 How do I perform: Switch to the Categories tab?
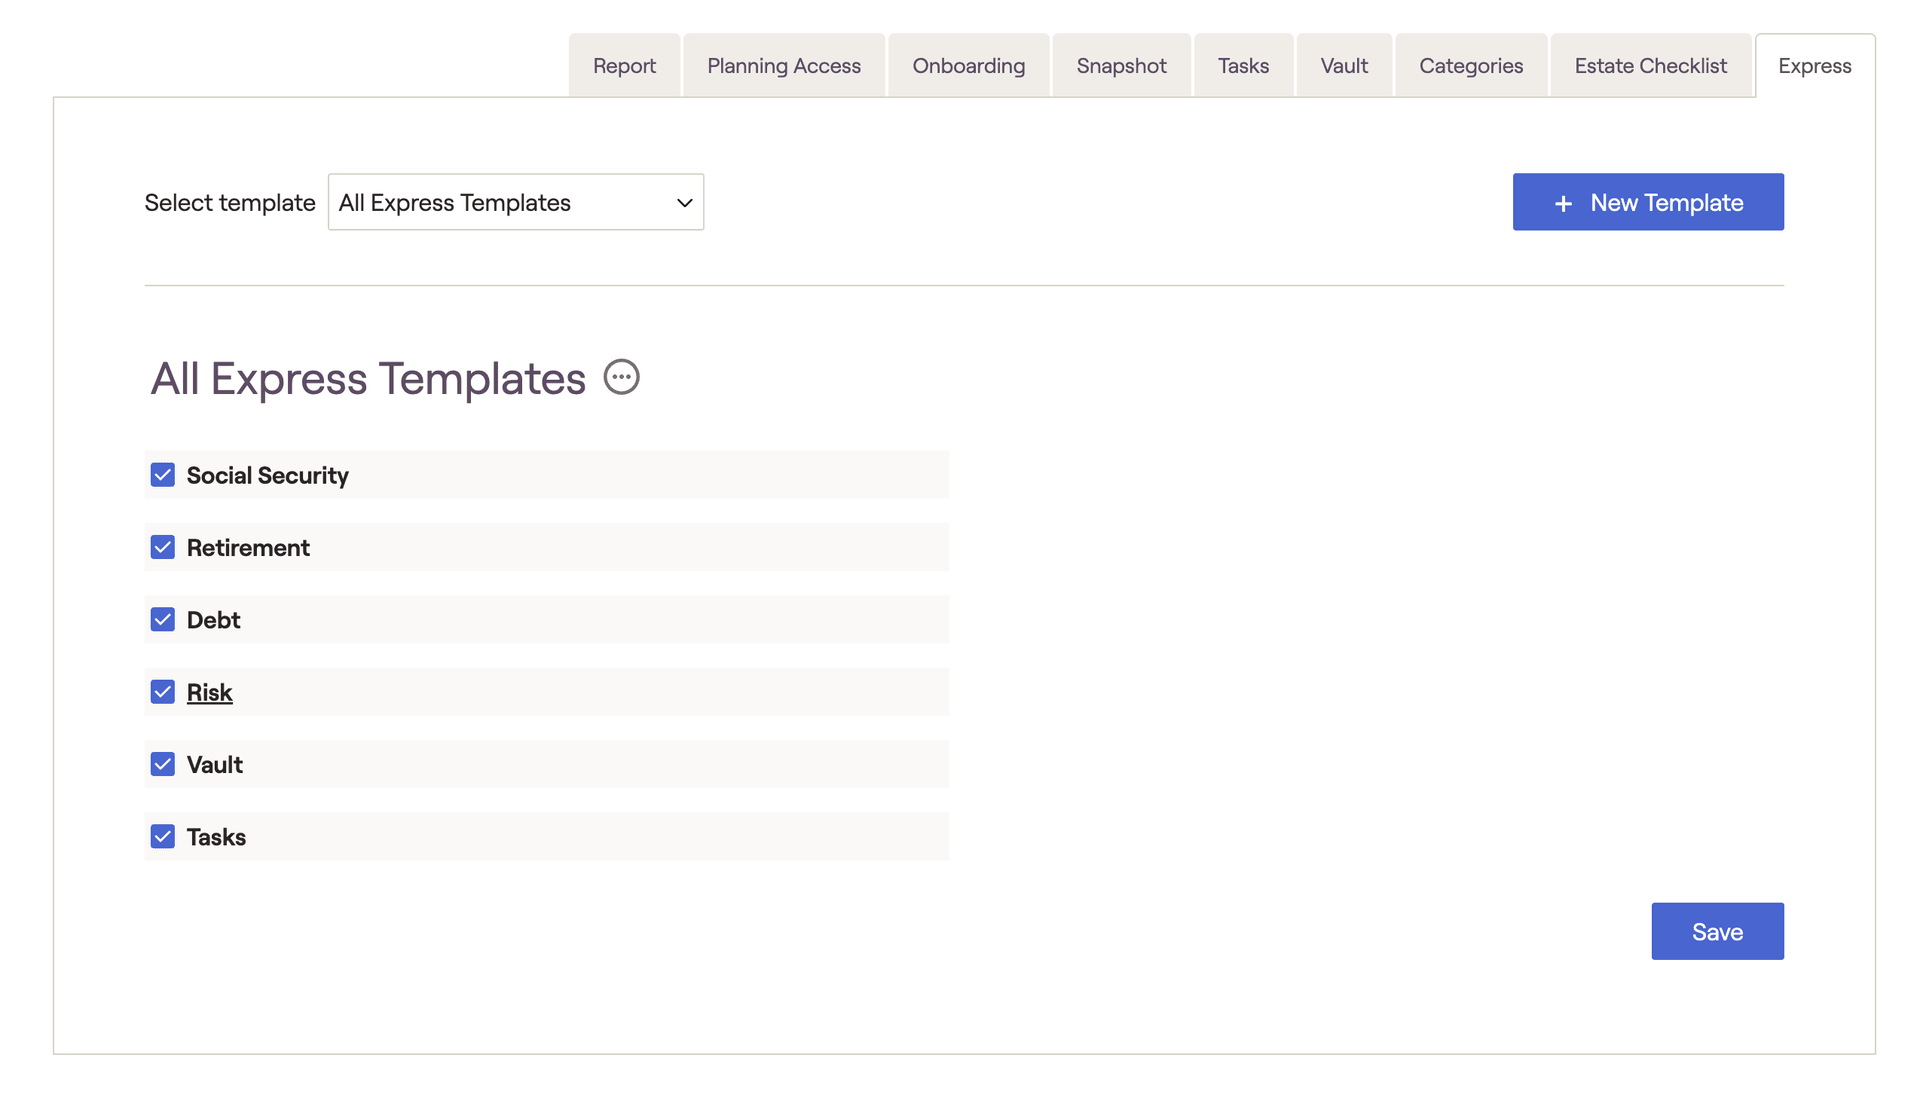pyautogui.click(x=1470, y=66)
